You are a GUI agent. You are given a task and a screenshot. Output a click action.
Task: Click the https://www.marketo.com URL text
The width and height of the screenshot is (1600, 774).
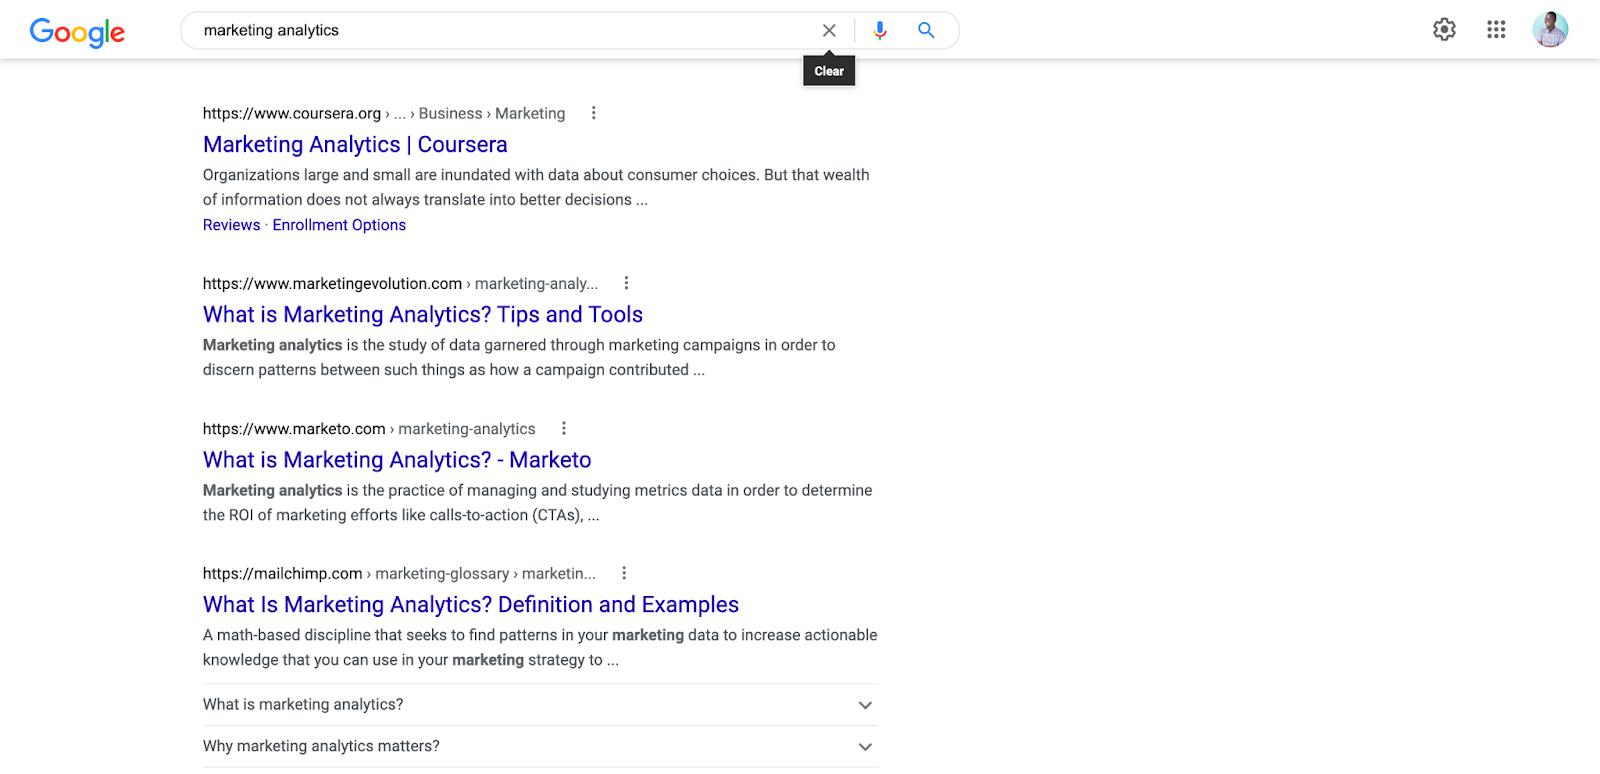(294, 429)
